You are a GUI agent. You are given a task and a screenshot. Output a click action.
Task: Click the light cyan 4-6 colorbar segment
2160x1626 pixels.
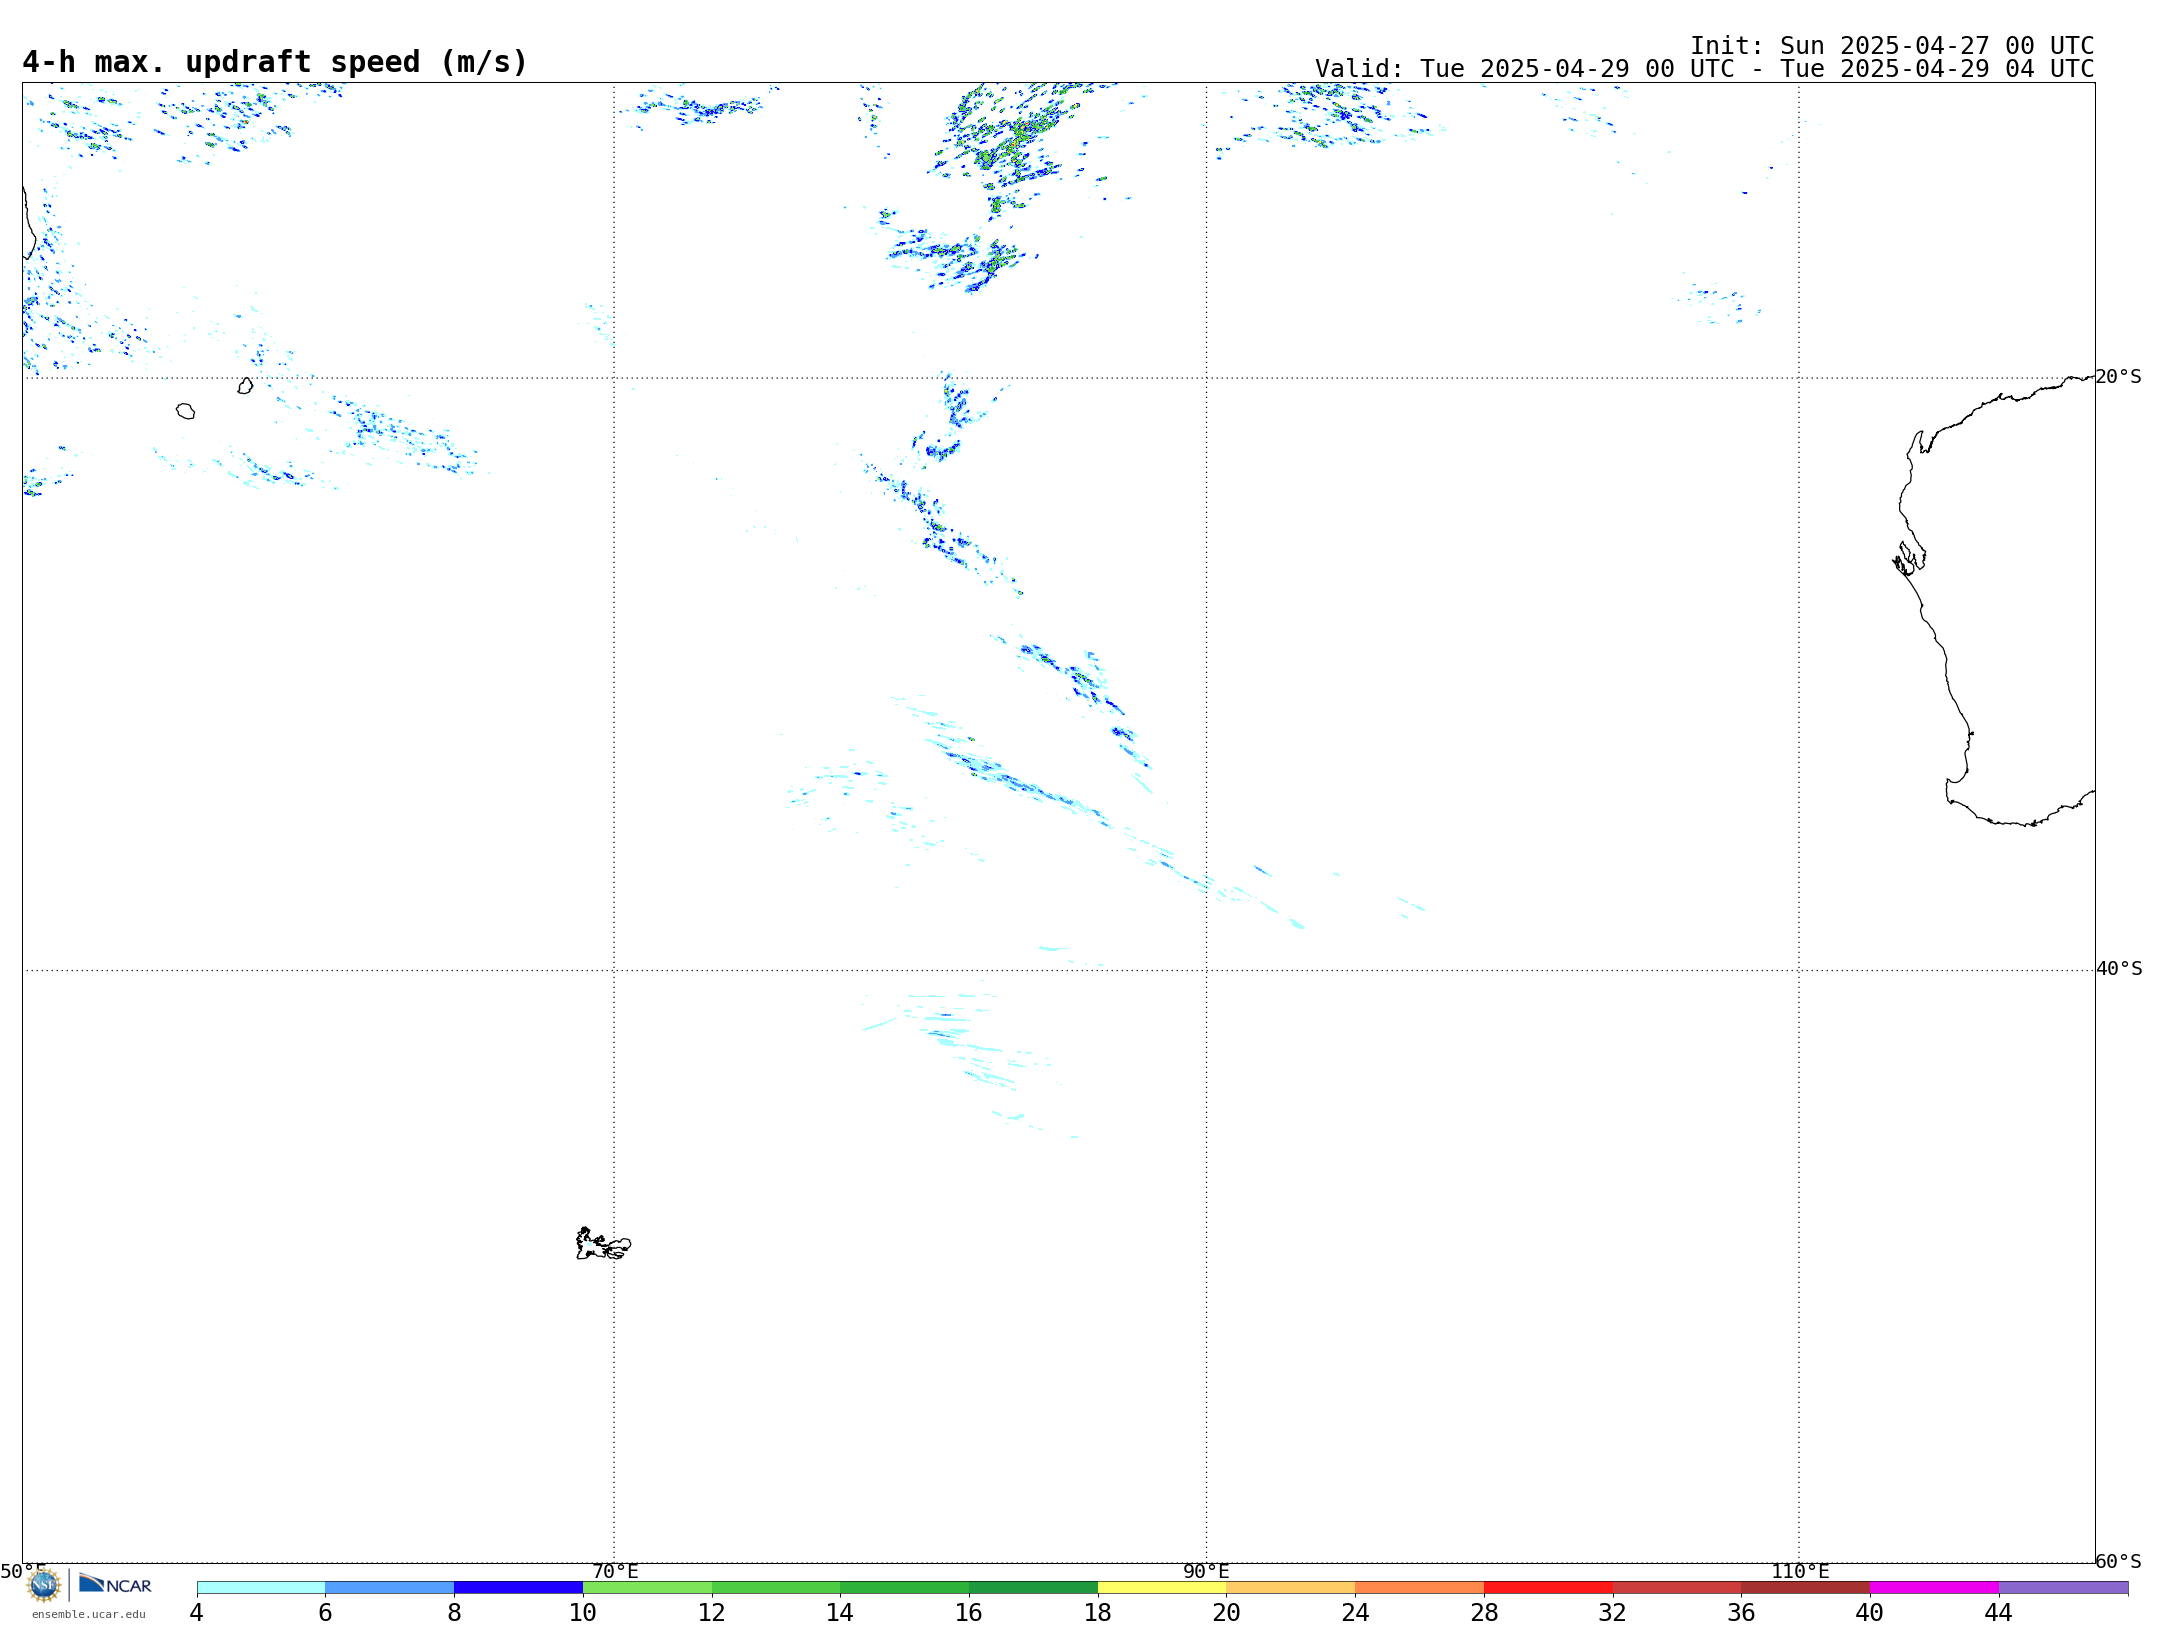click(261, 1587)
